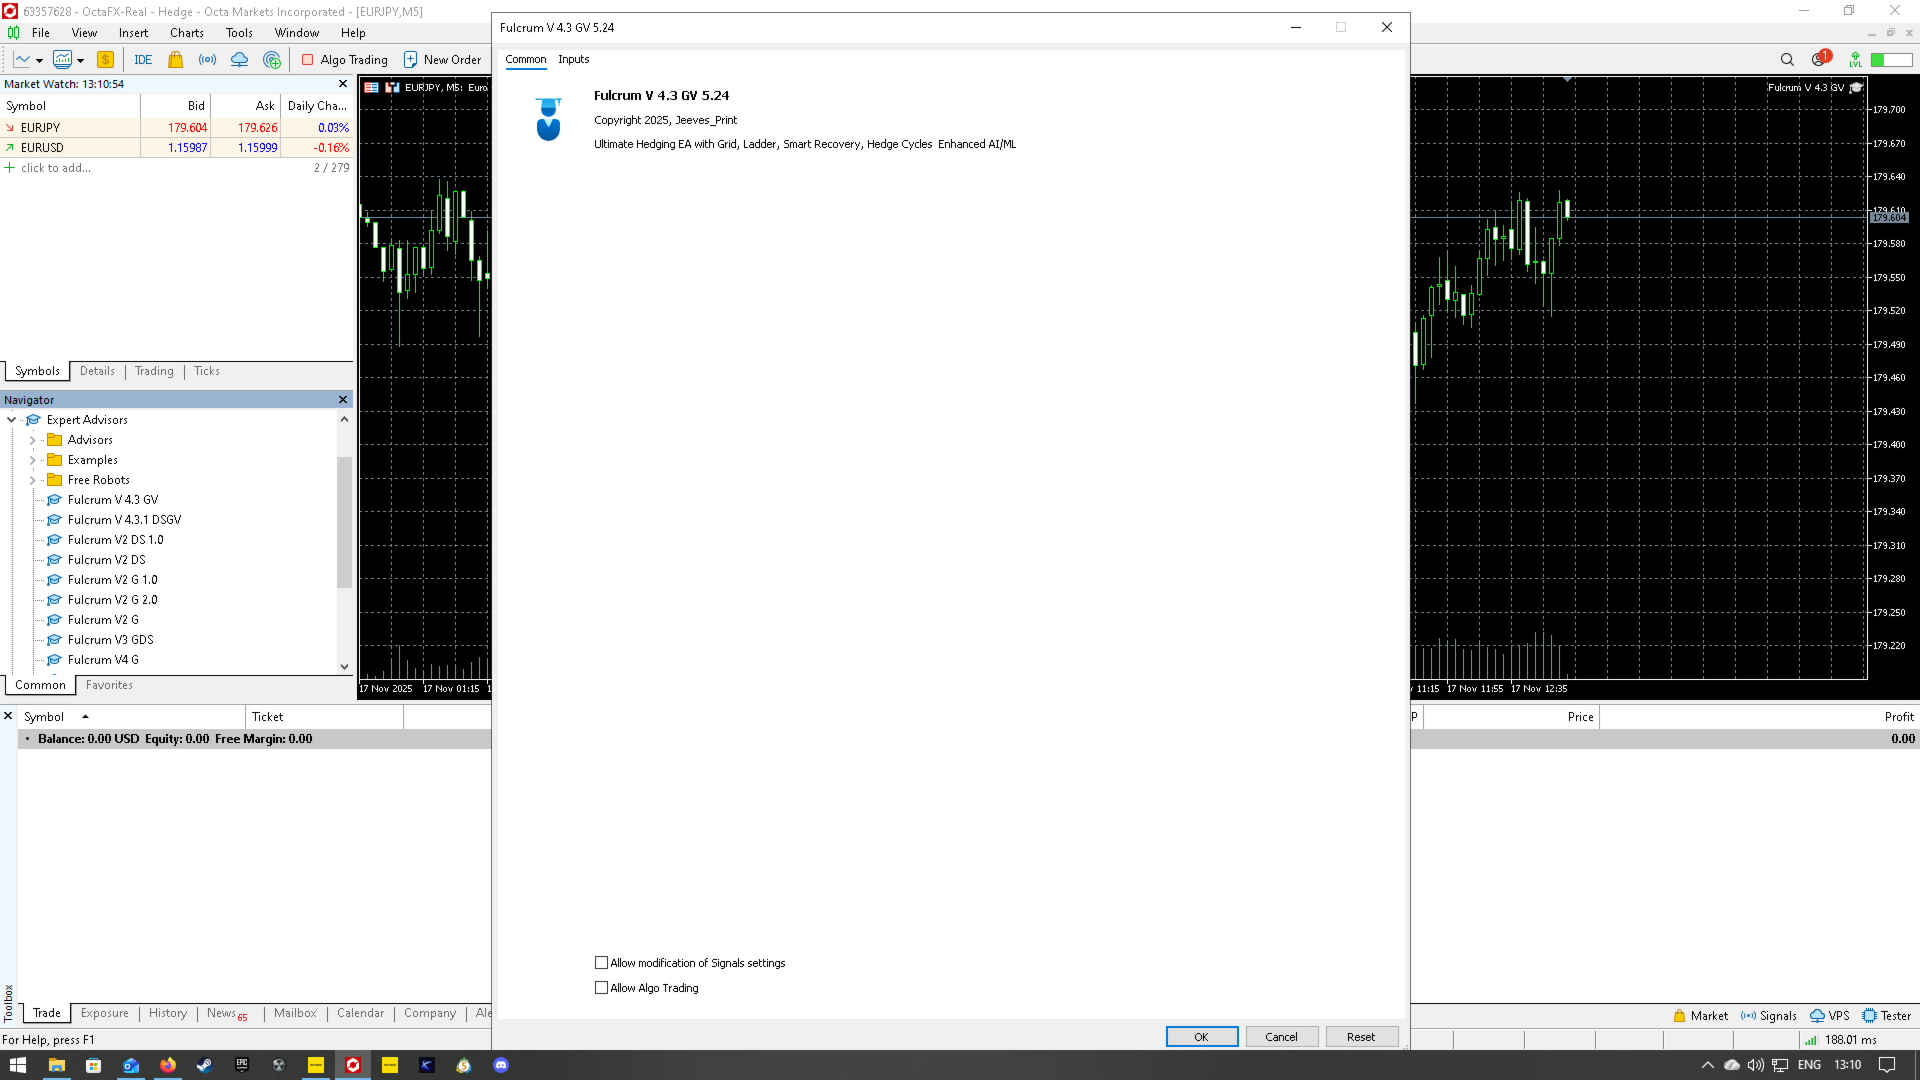1920x1080 pixels.
Task: Open the Charts menu
Action: [186, 33]
